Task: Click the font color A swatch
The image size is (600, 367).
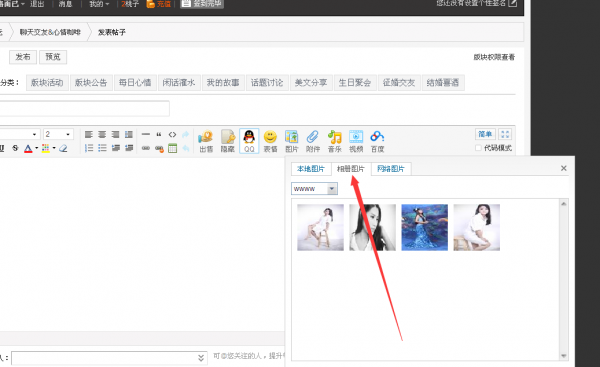Action: coord(28,148)
